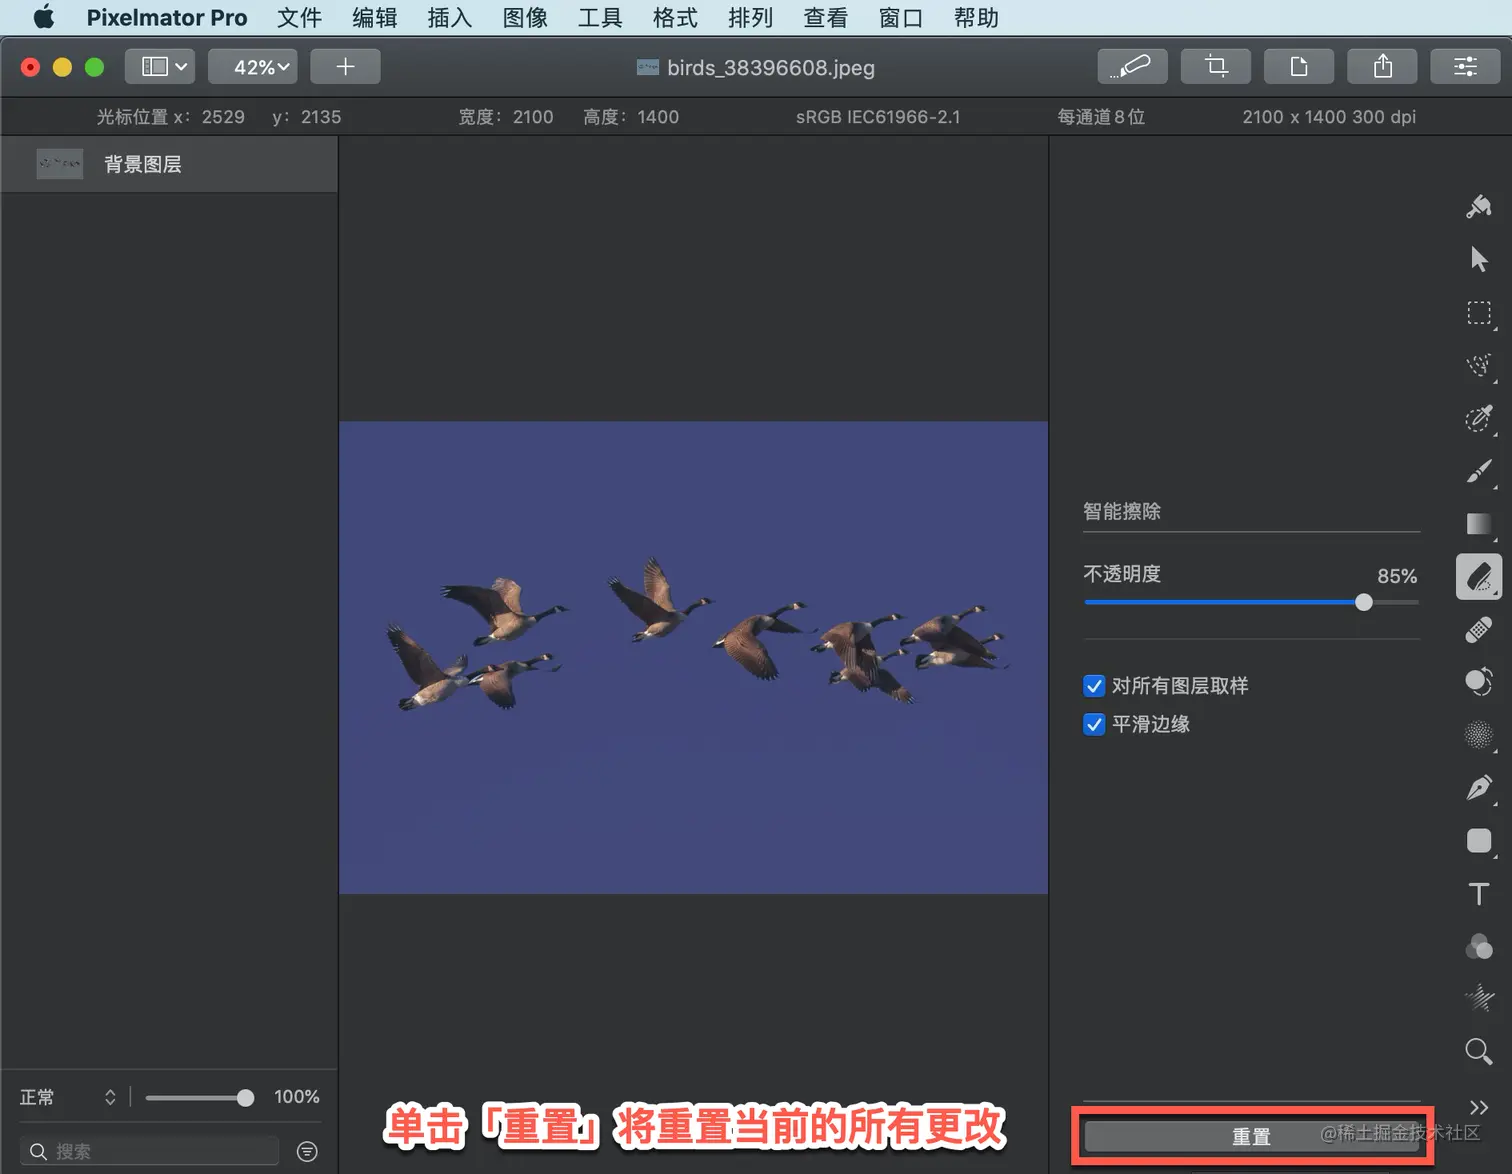Select the Arrange arrow tool
The image size is (1512, 1174).
[x=1479, y=259]
